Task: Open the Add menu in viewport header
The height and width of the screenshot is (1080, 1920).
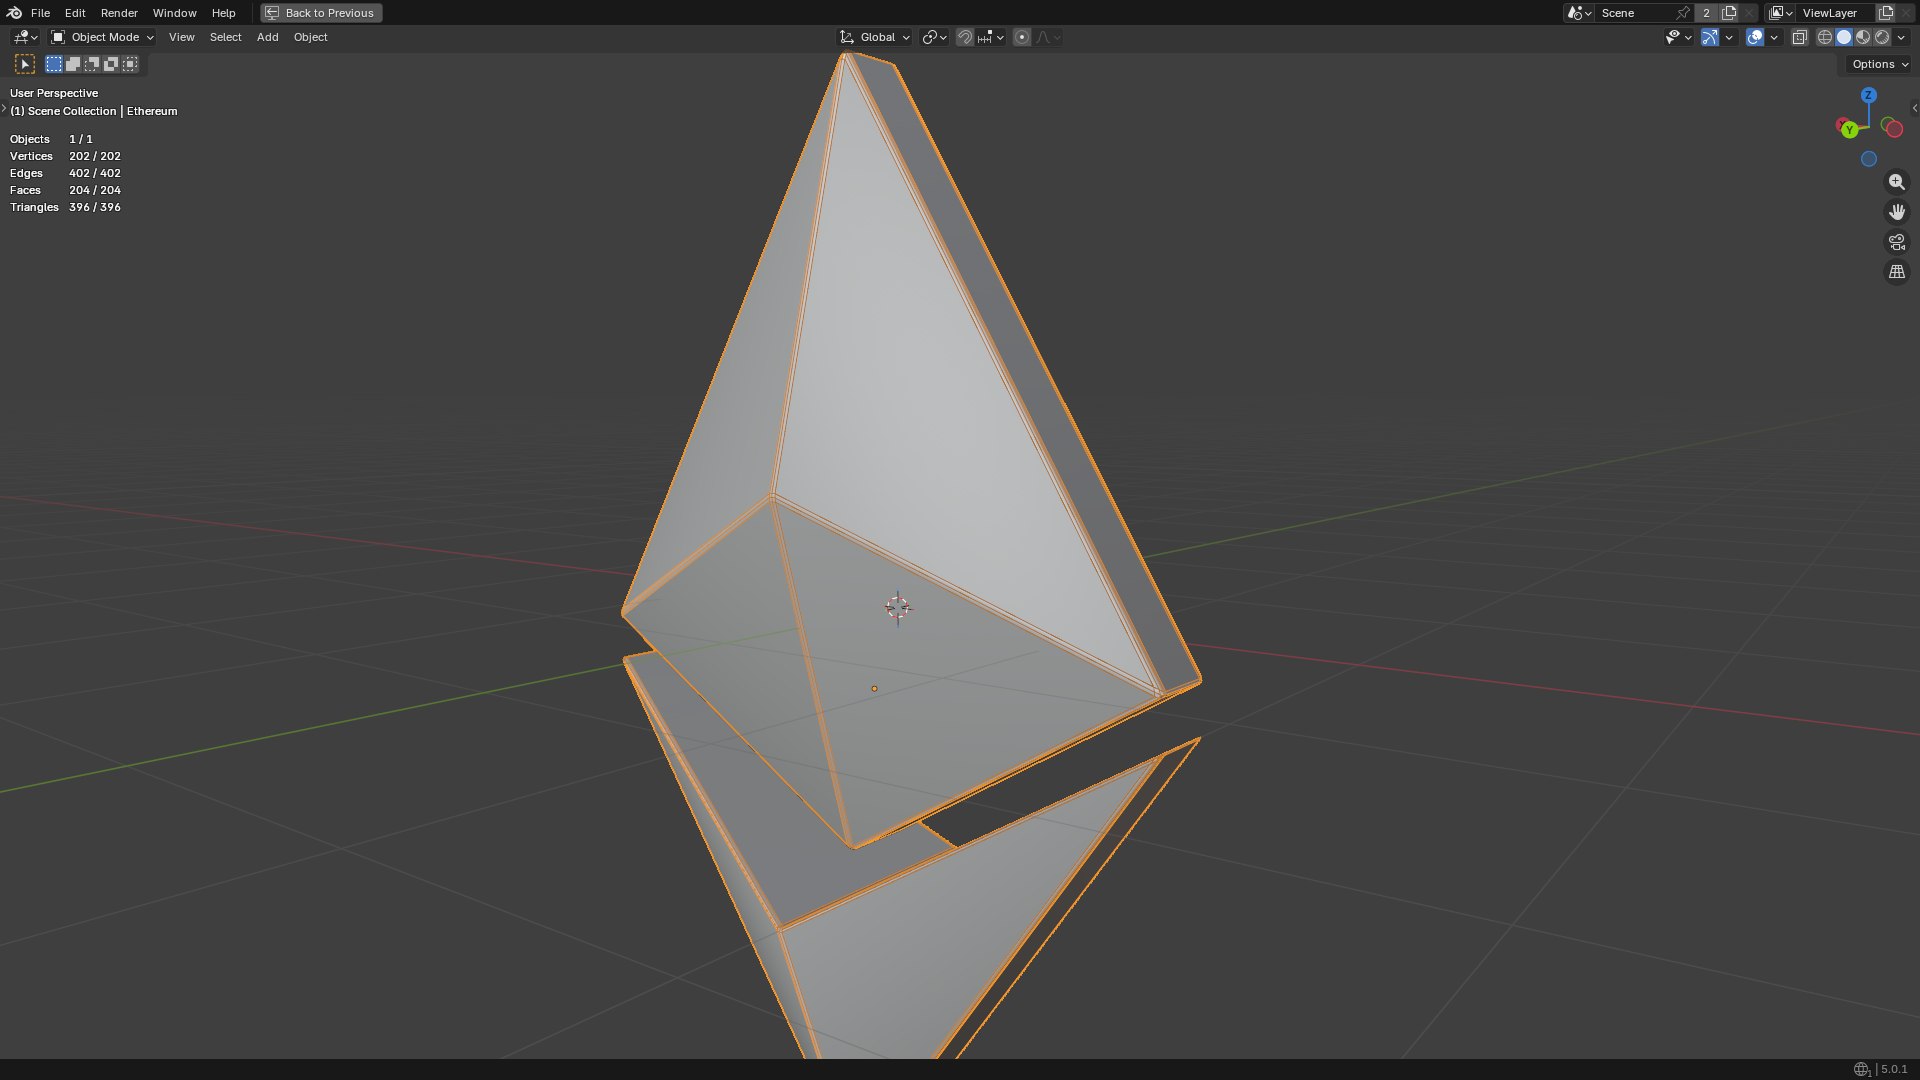Action: click(x=267, y=37)
